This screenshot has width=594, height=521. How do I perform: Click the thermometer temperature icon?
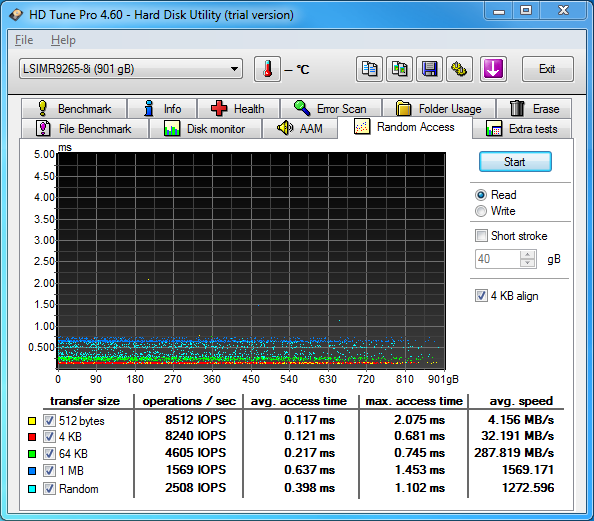(x=267, y=69)
